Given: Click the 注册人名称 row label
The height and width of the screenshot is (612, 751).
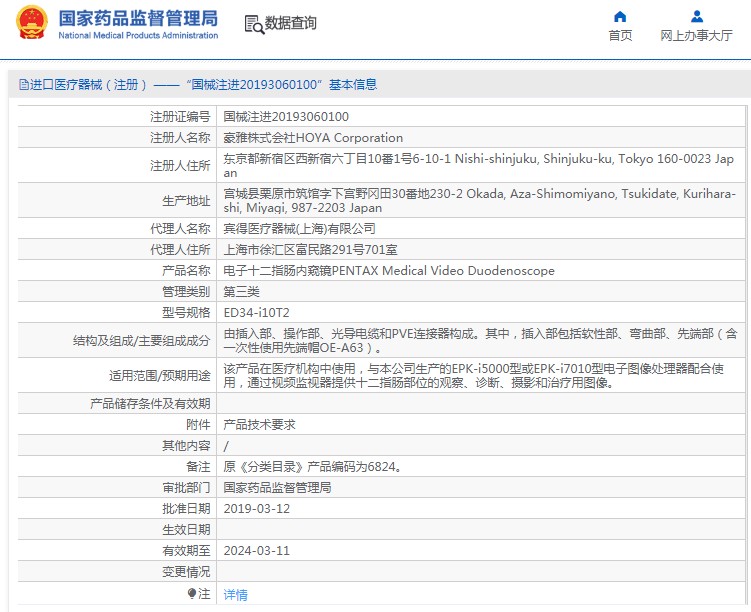Looking at the screenshot, I should point(180,138).
